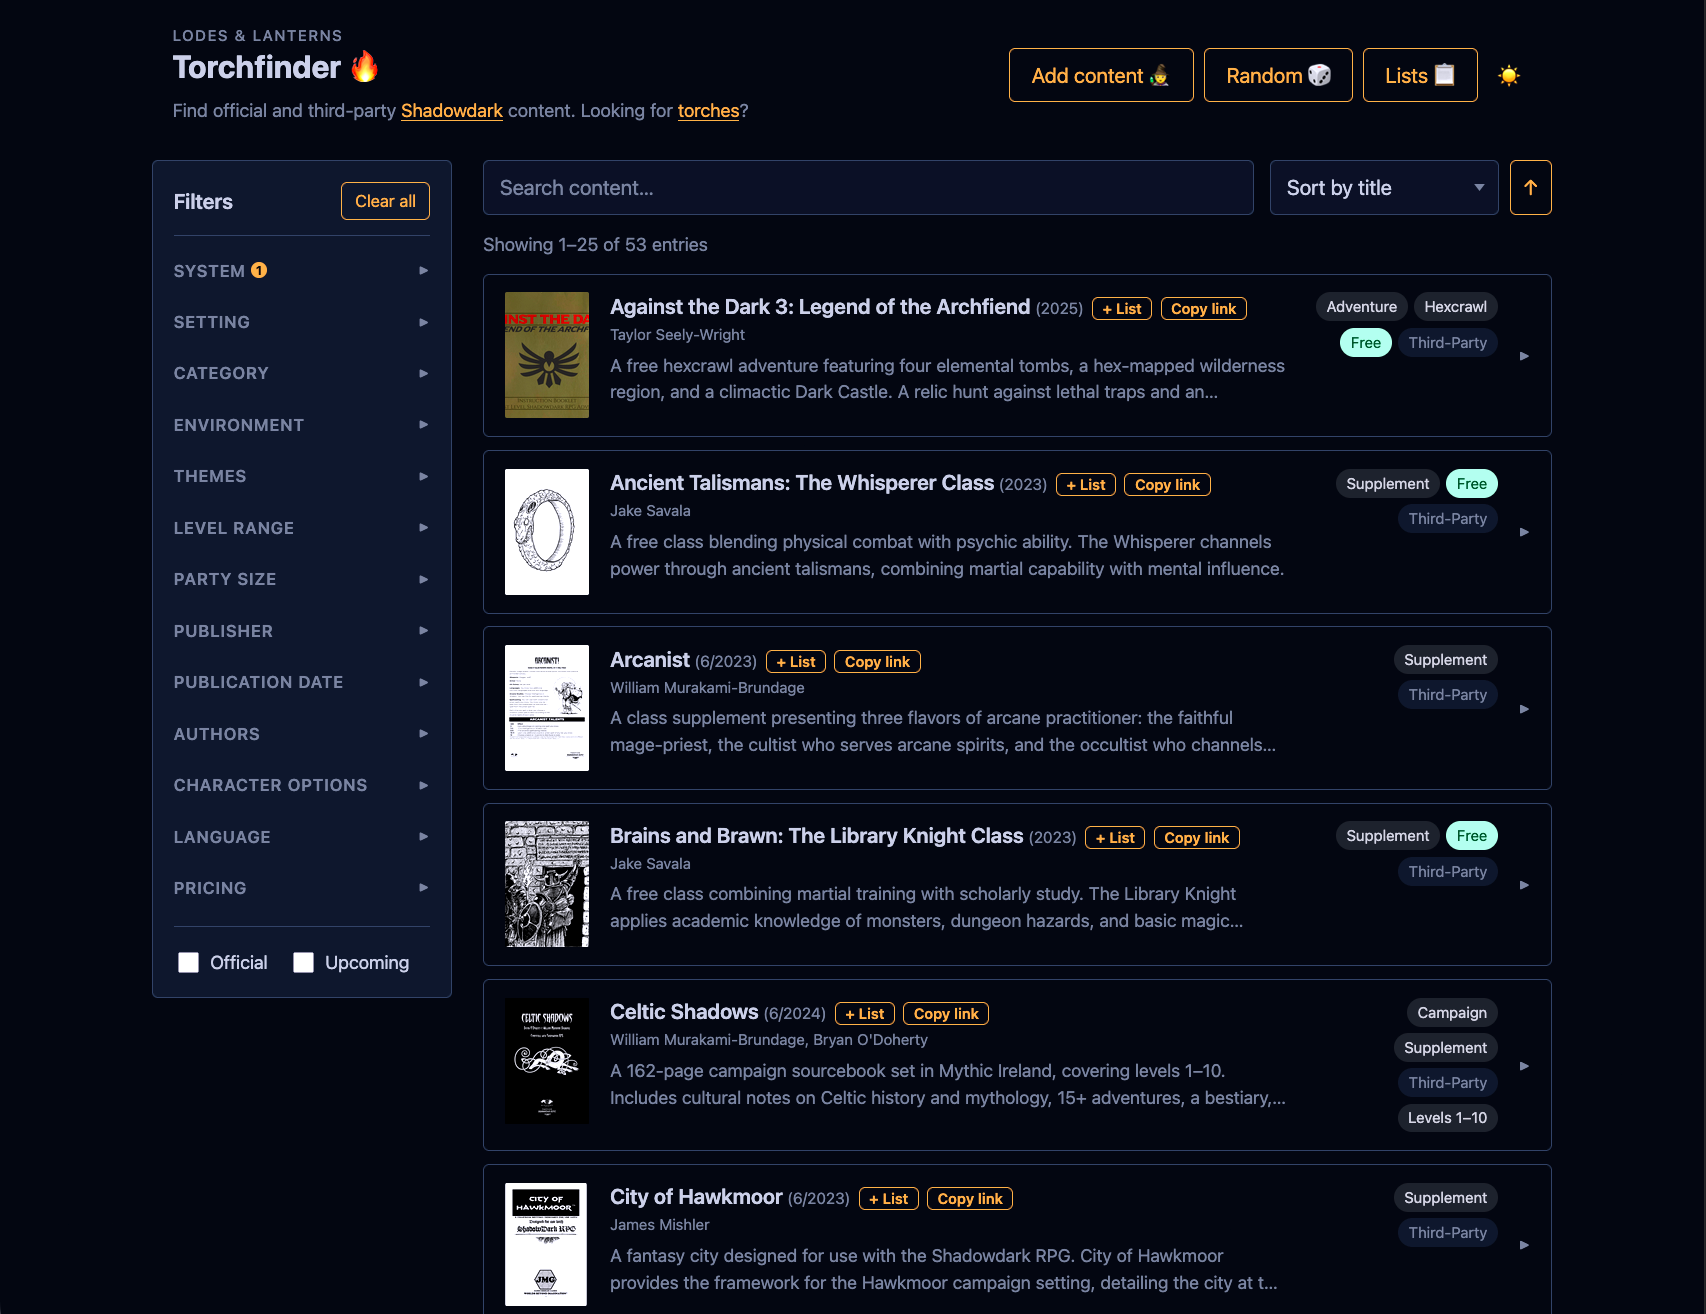This screenshot has width=1706, height=1314.
Task: Click the Third-Party tag on Arcanist
Action: [x=1447, y=695]
